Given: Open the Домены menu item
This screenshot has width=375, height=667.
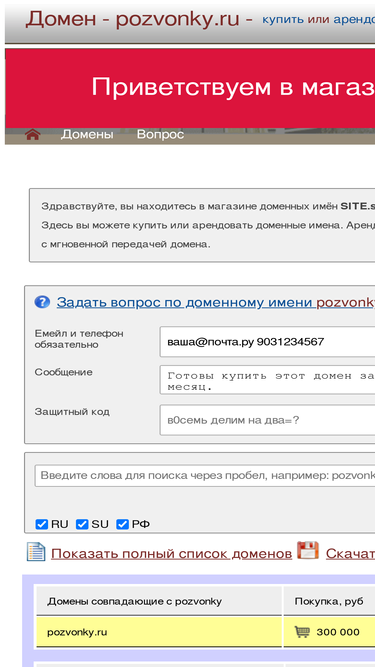Looking at the screenshot, I should [87, 134].
